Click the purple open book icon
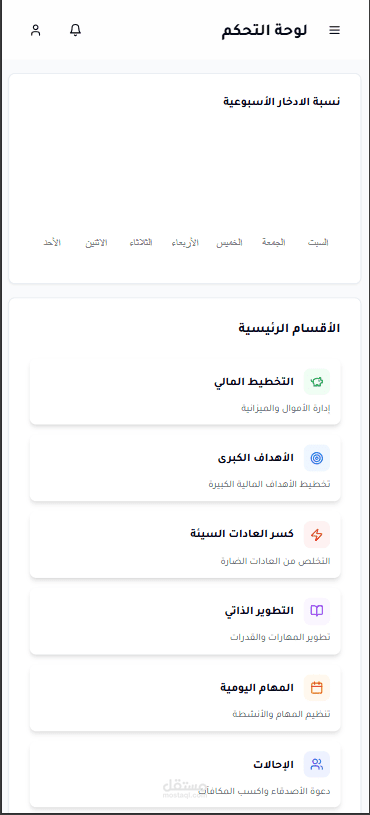Viewport: 370px width, 815px height. coord(317,611)
